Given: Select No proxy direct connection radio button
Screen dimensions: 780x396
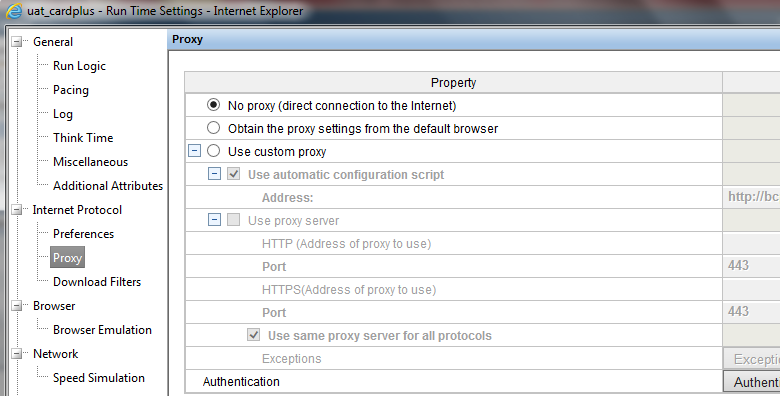Looking at the screenshot, I should (213, 105).
